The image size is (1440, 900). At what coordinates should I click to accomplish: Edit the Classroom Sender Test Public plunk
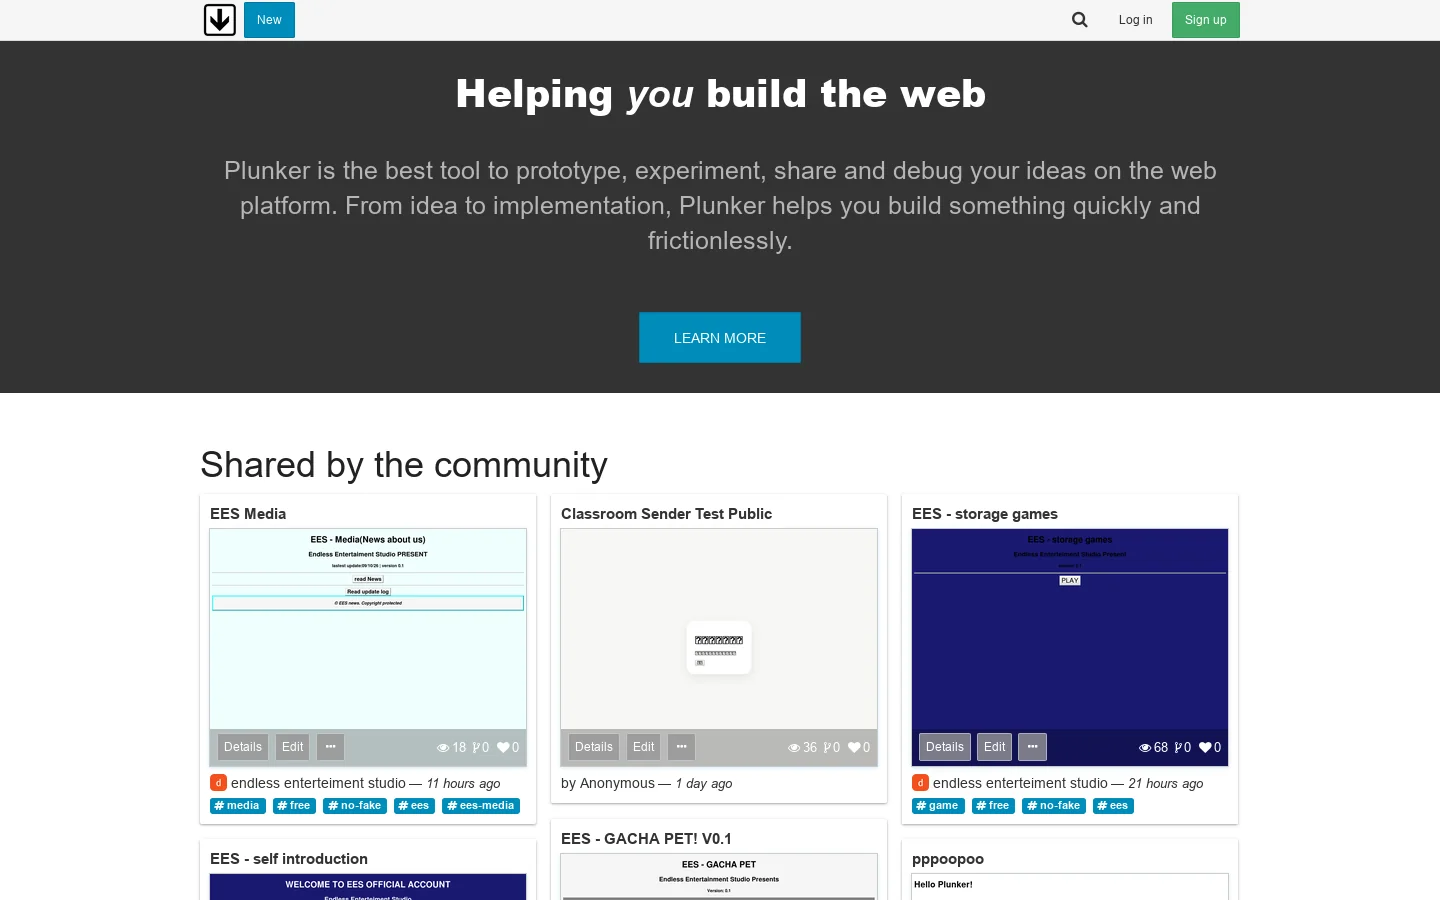click(644, 747)
